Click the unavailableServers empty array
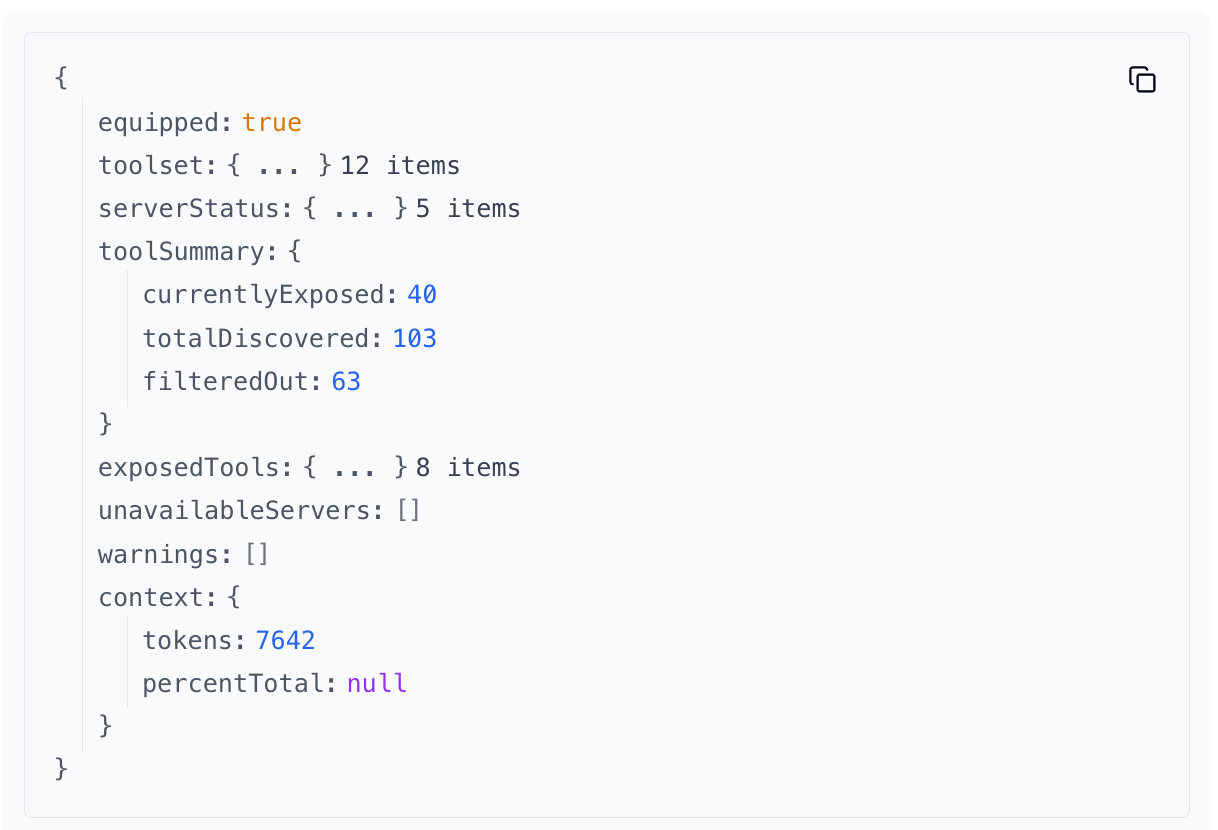Viewport: 1218px width, 830px height. (x=409, y=510)
